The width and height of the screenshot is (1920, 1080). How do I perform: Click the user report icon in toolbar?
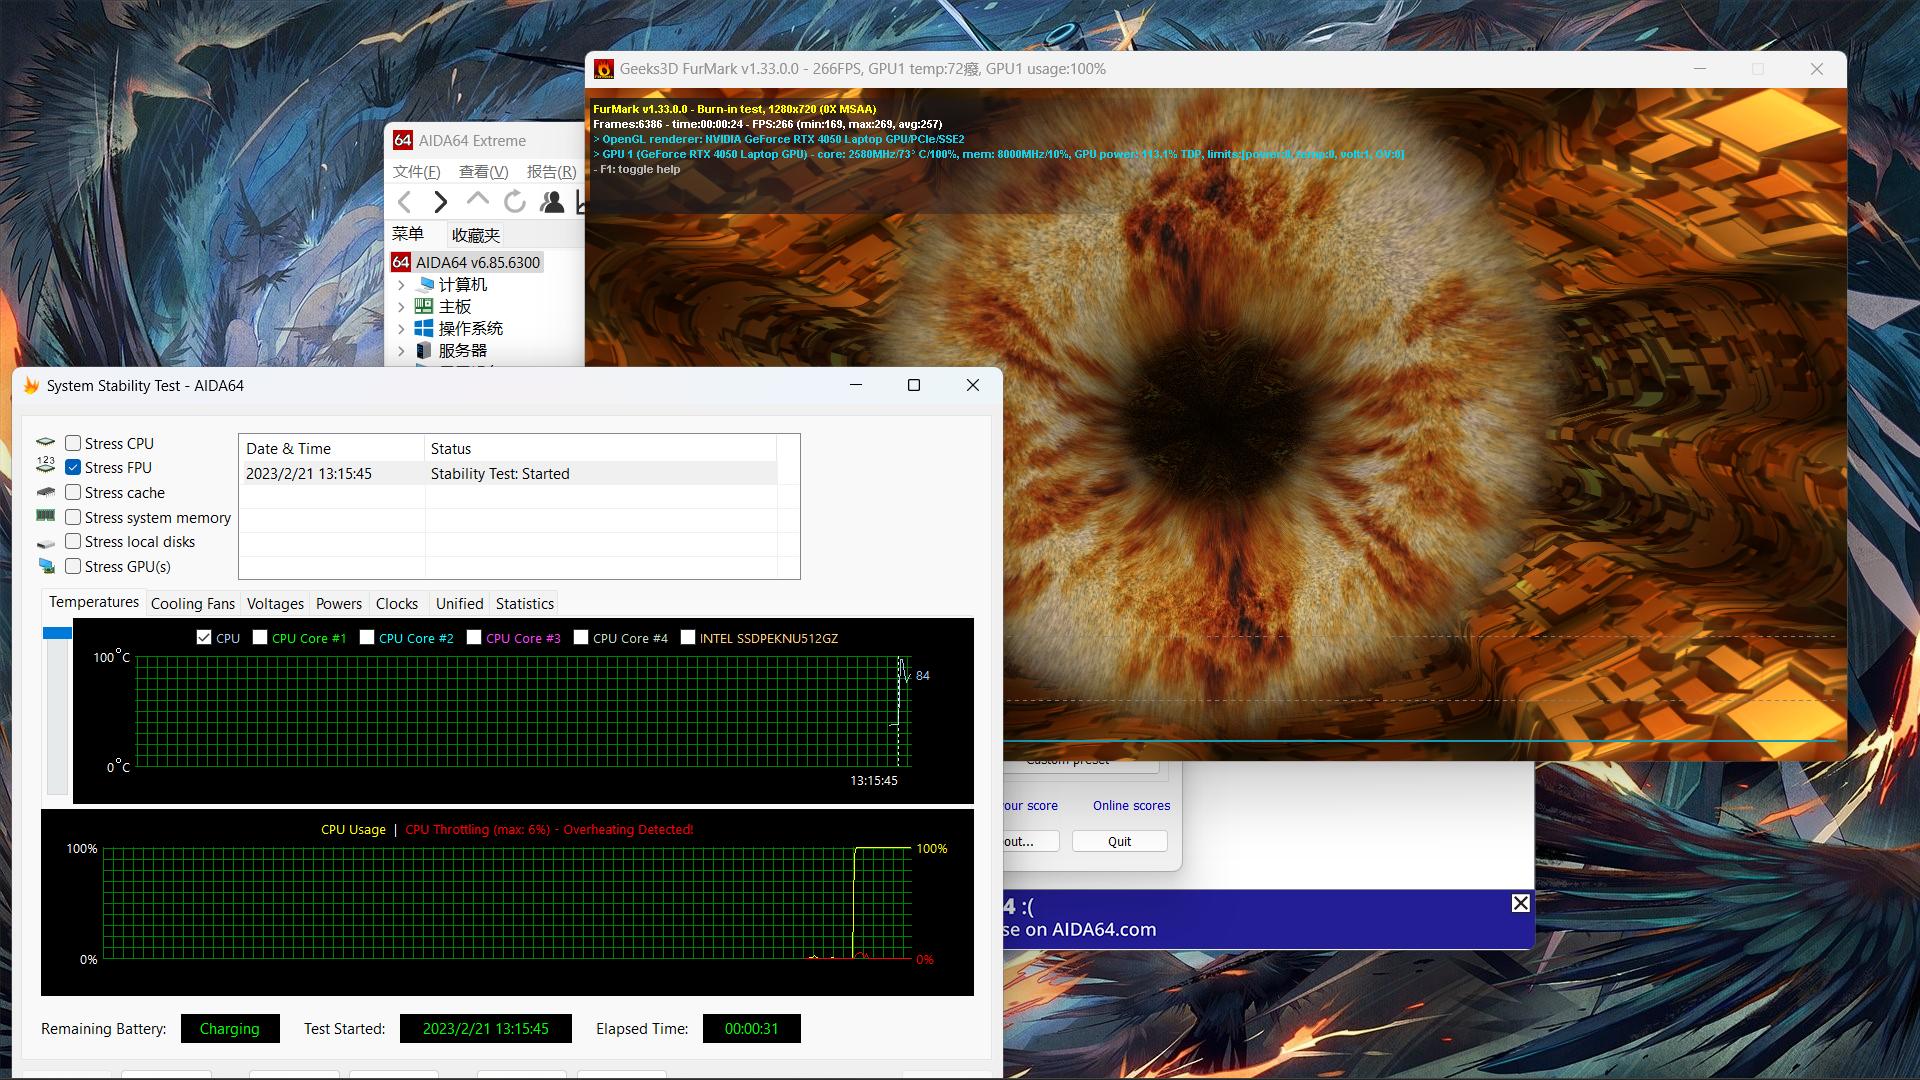(x=552, y=202)
